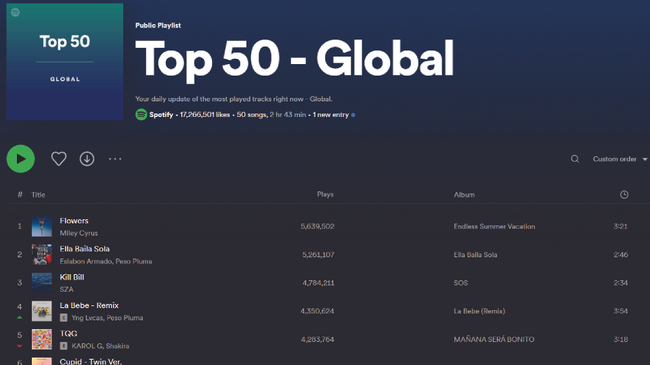Click the 2:34 duration of Kill Bill
This screenshot has width=650, height=365.
coord(621,283)
